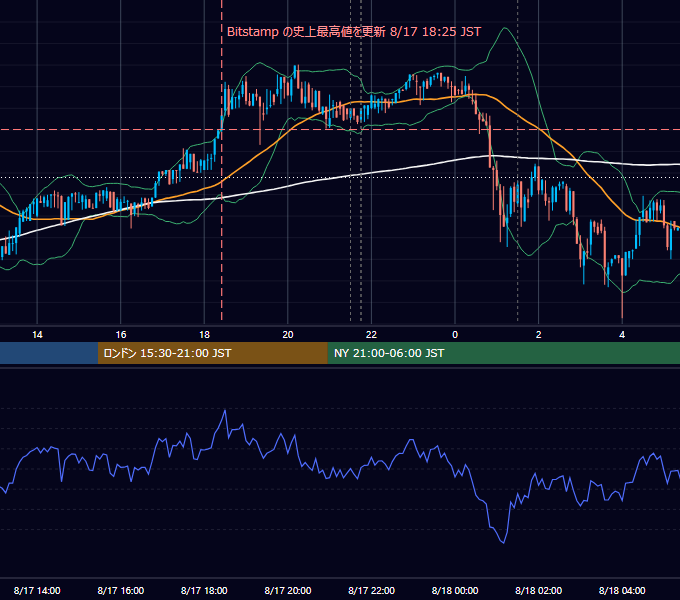Click the 22 hour axis label
Viewport: 680px width, 600px height.
[371, 335]
